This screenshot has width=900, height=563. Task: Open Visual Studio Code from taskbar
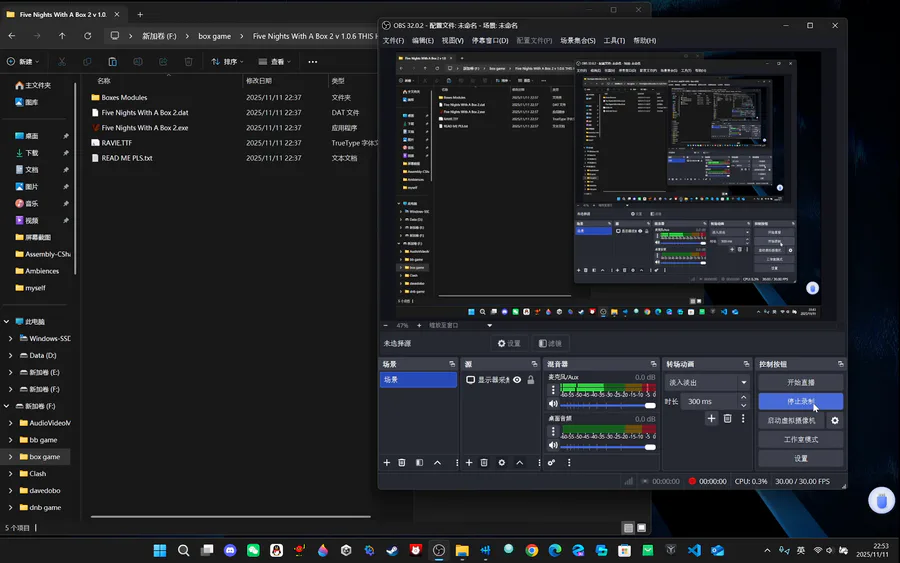(x=694, y=550)
